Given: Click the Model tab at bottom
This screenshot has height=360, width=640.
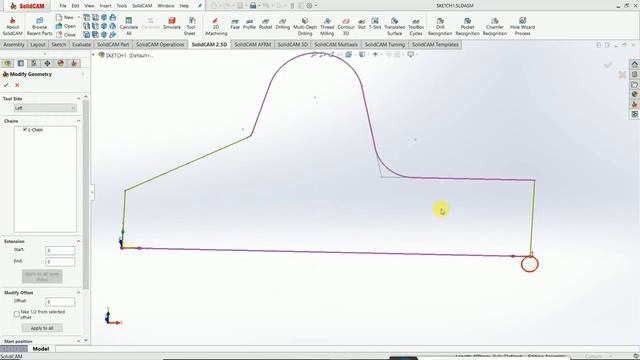Looking at the screenshot, I should (x=41, y=349).
